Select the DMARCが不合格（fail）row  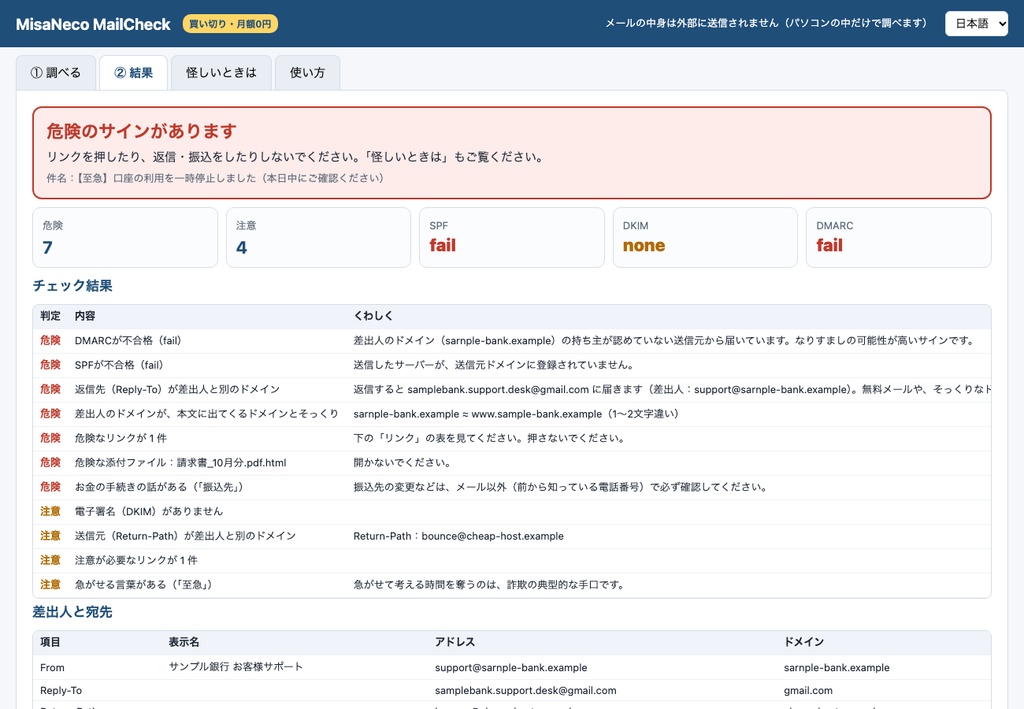tap(512, 341)
